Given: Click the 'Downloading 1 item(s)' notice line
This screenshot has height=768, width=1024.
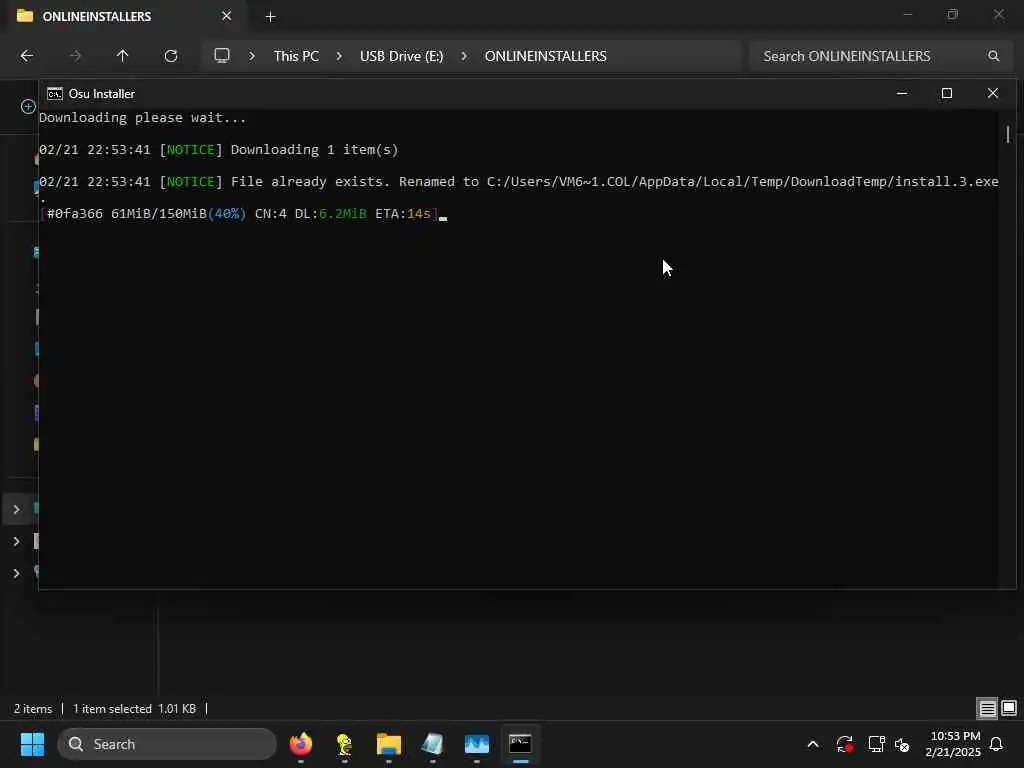Looking at the screenshot, I should coord(219,150).
